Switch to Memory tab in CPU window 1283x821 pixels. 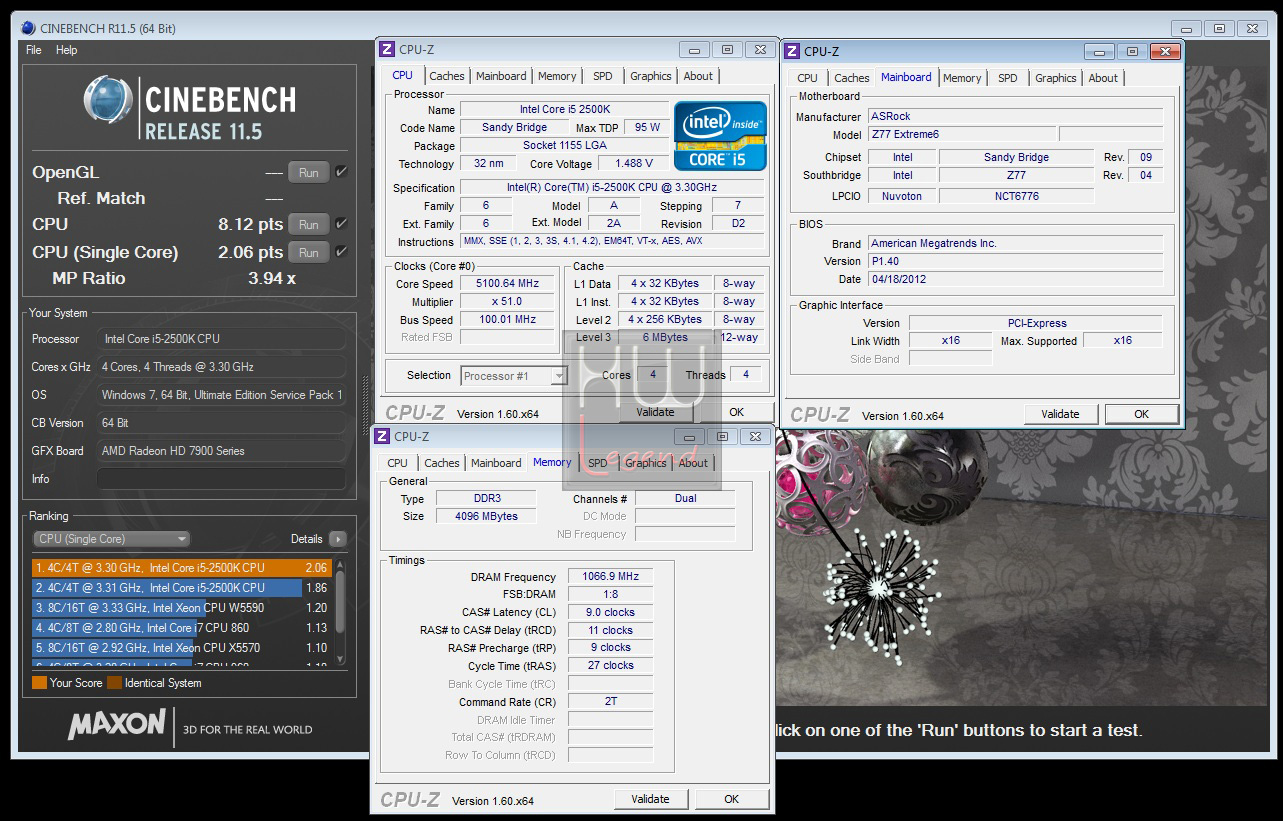pyautogui.click(x=557, y=76)
